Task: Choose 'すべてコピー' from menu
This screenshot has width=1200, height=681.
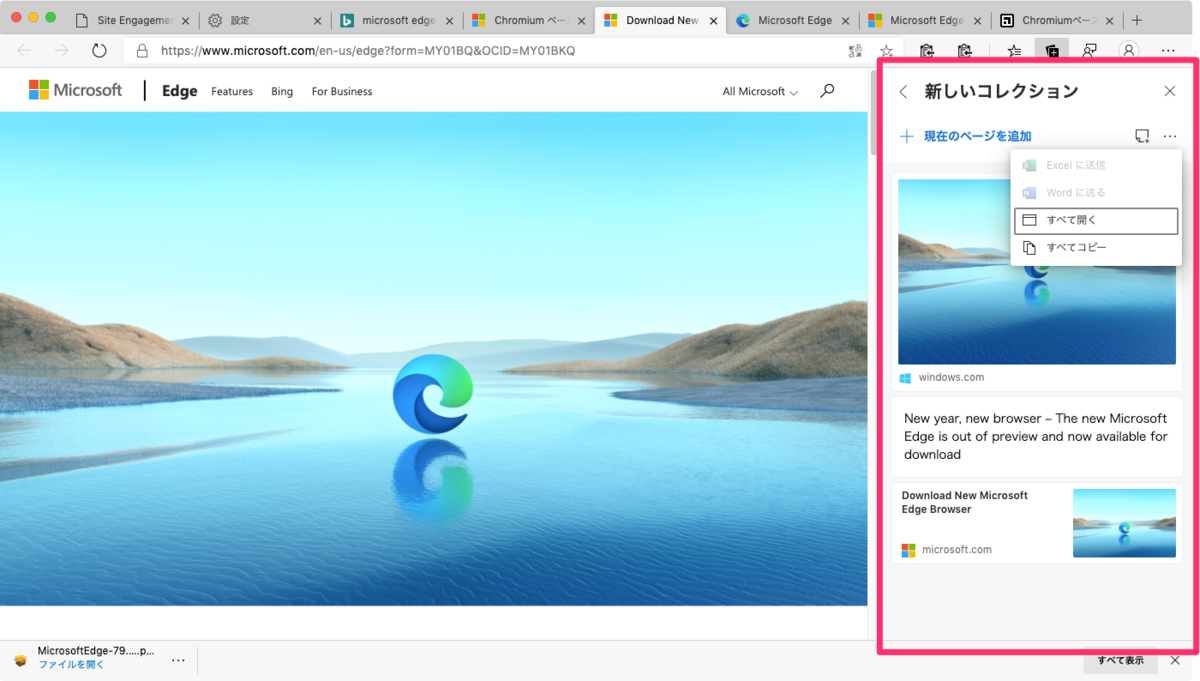Action: pos(1096,247)
